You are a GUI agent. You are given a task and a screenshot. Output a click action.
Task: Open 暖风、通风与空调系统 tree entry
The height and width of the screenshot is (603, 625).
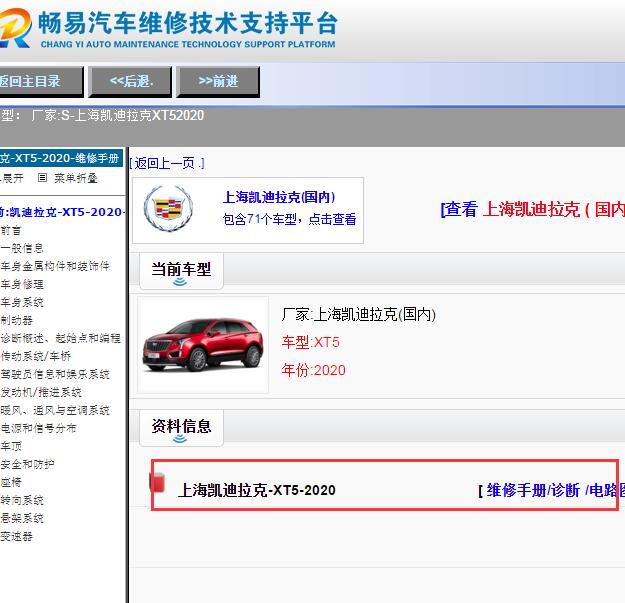click(55, 410)
